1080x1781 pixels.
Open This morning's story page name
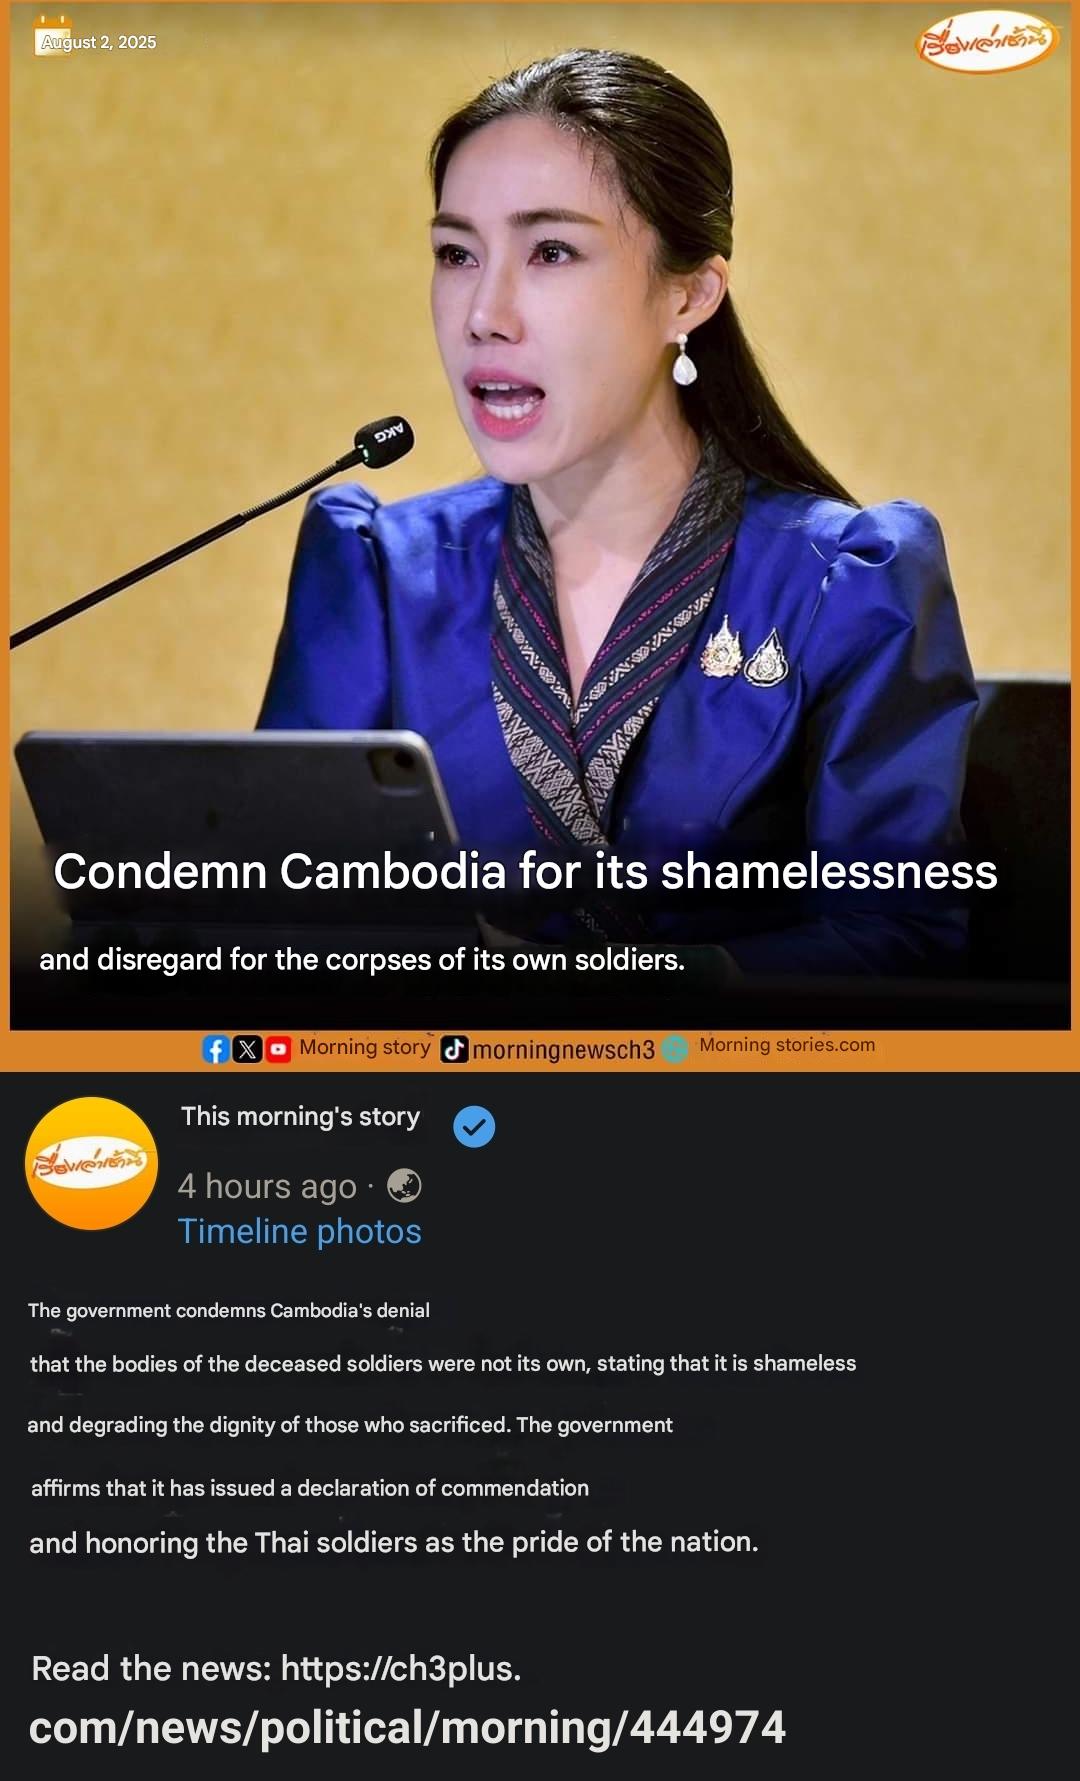pos(300,1116)
